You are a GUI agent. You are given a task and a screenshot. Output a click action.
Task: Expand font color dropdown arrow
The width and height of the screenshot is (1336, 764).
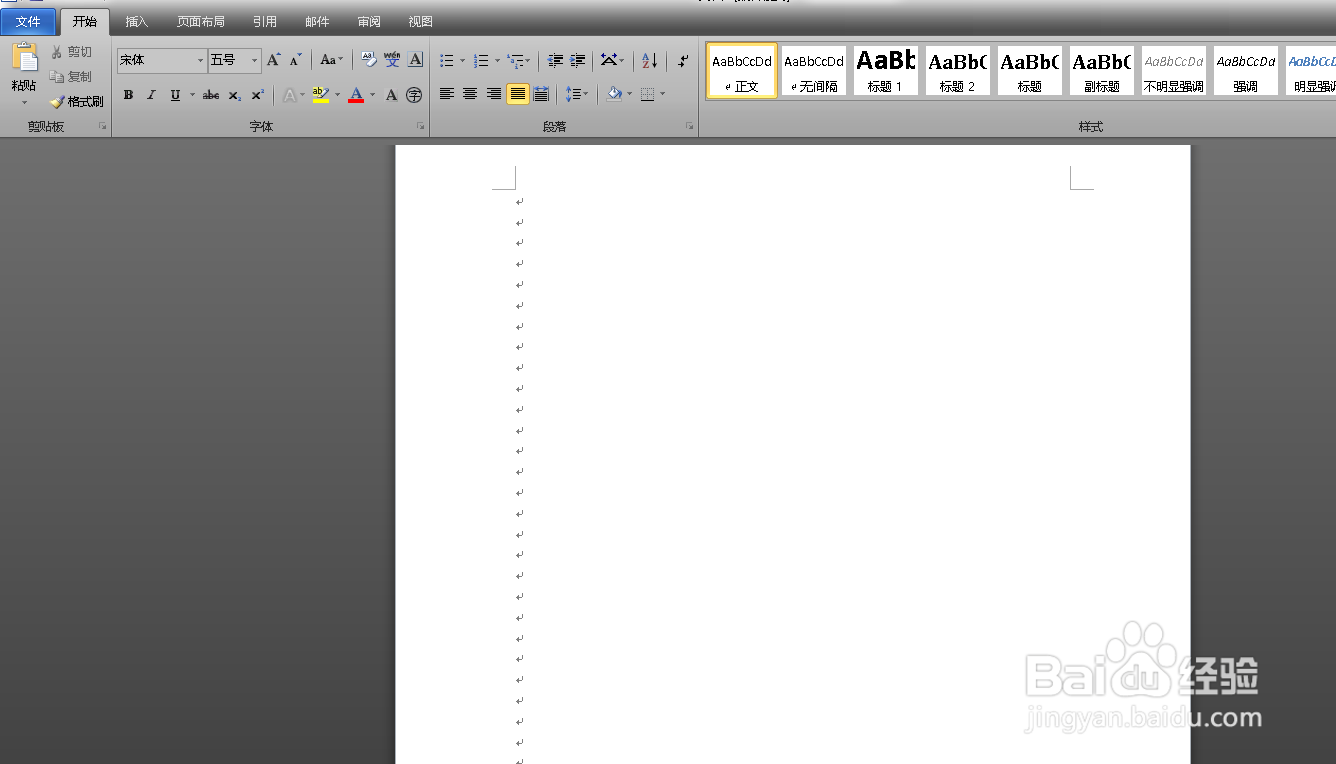372,95
